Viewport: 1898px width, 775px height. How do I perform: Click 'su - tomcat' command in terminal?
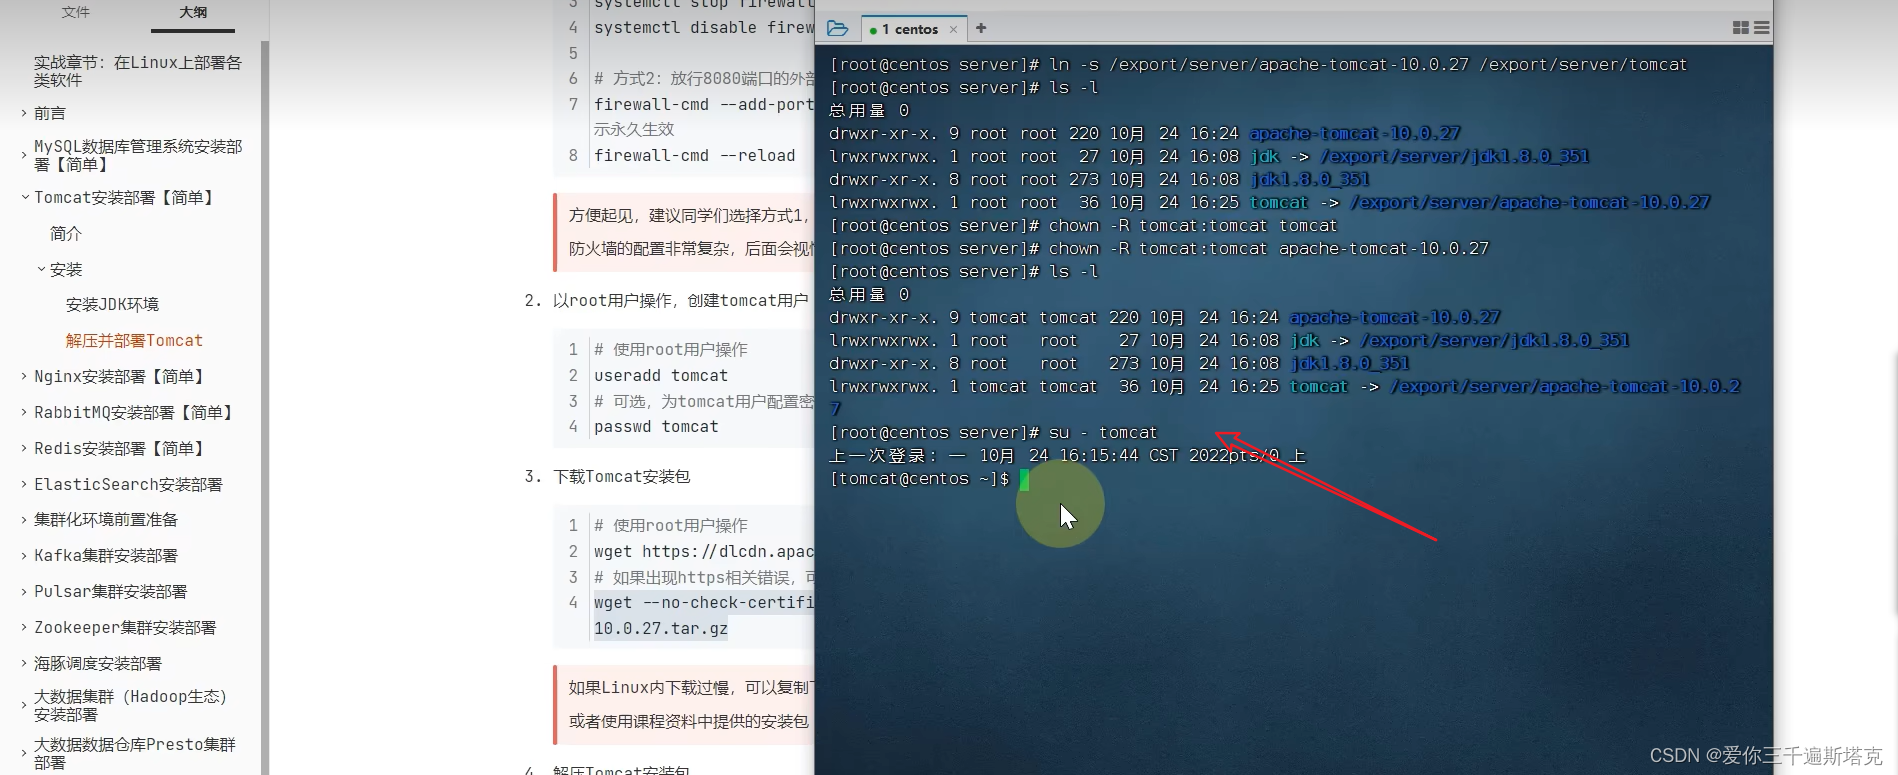(1103, 432)
